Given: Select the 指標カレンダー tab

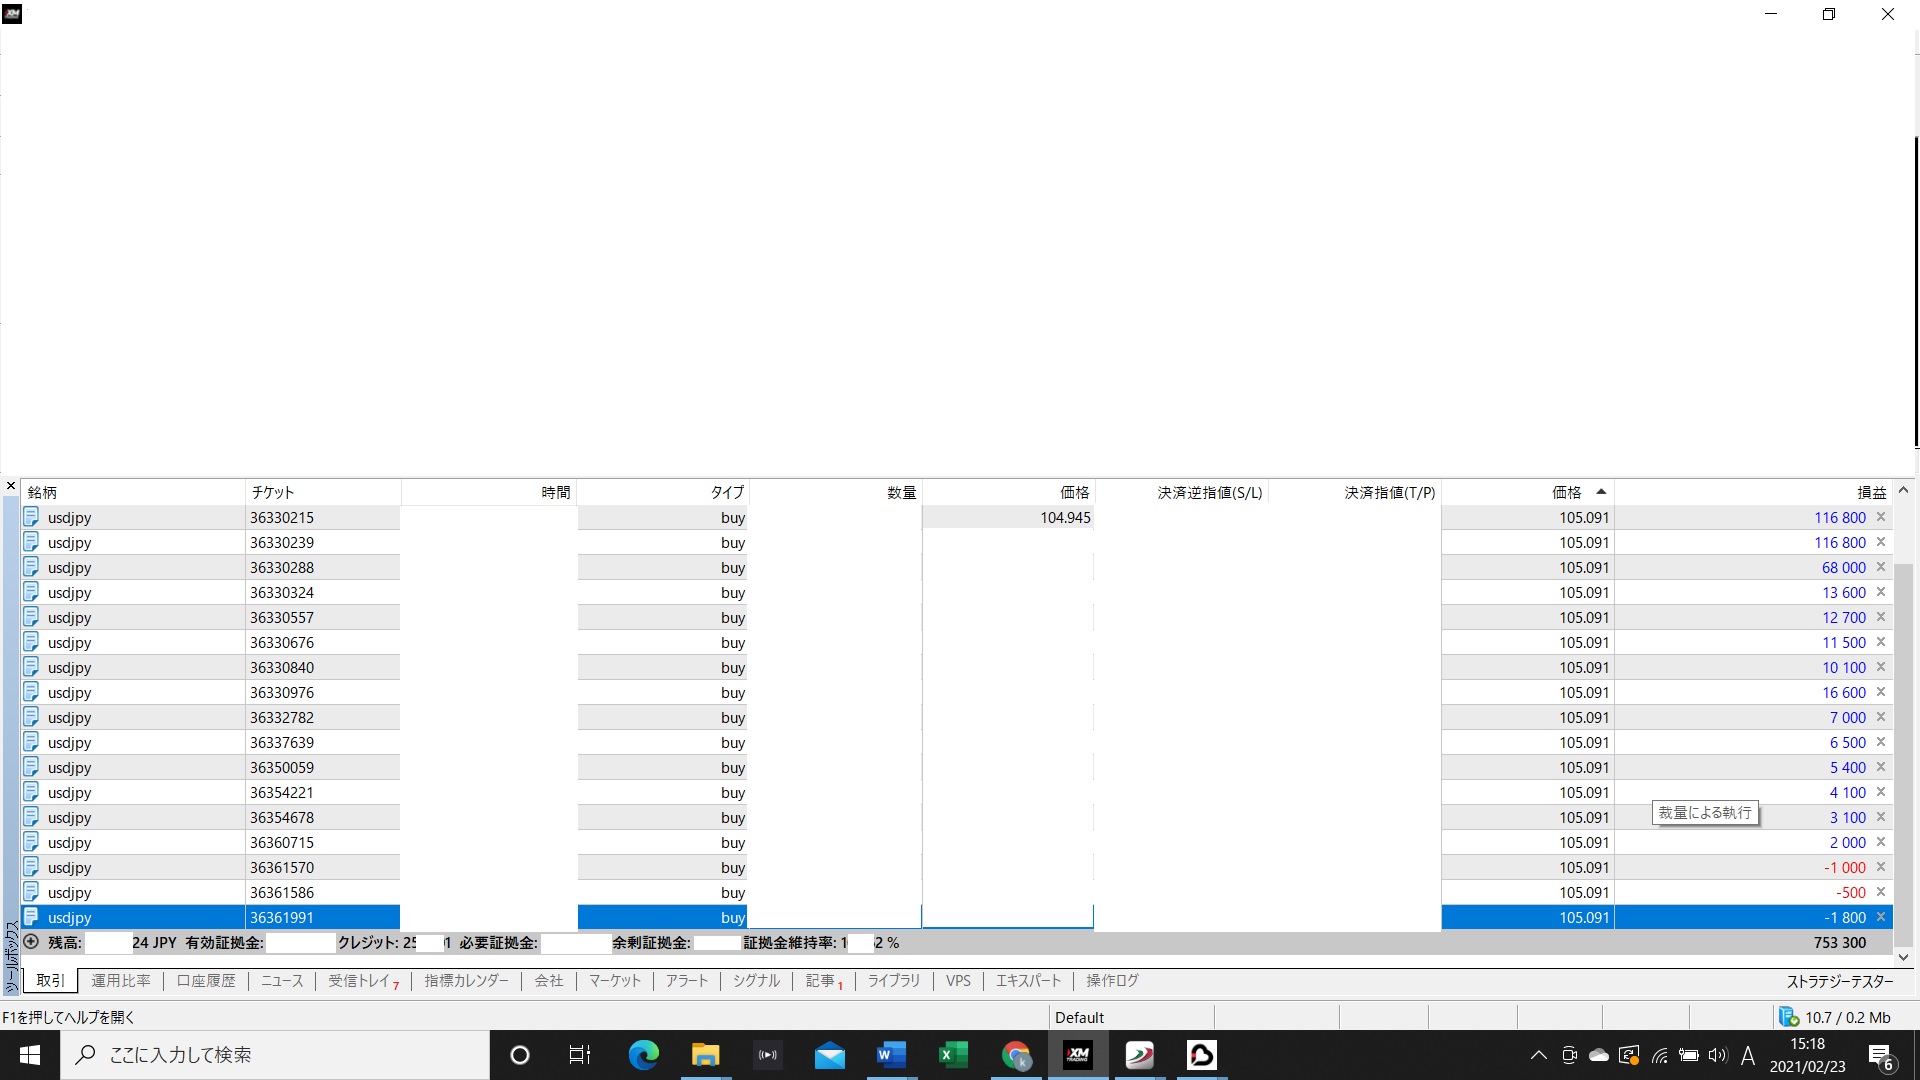Looking at the screenshot, I should click(x=466, y=981).
